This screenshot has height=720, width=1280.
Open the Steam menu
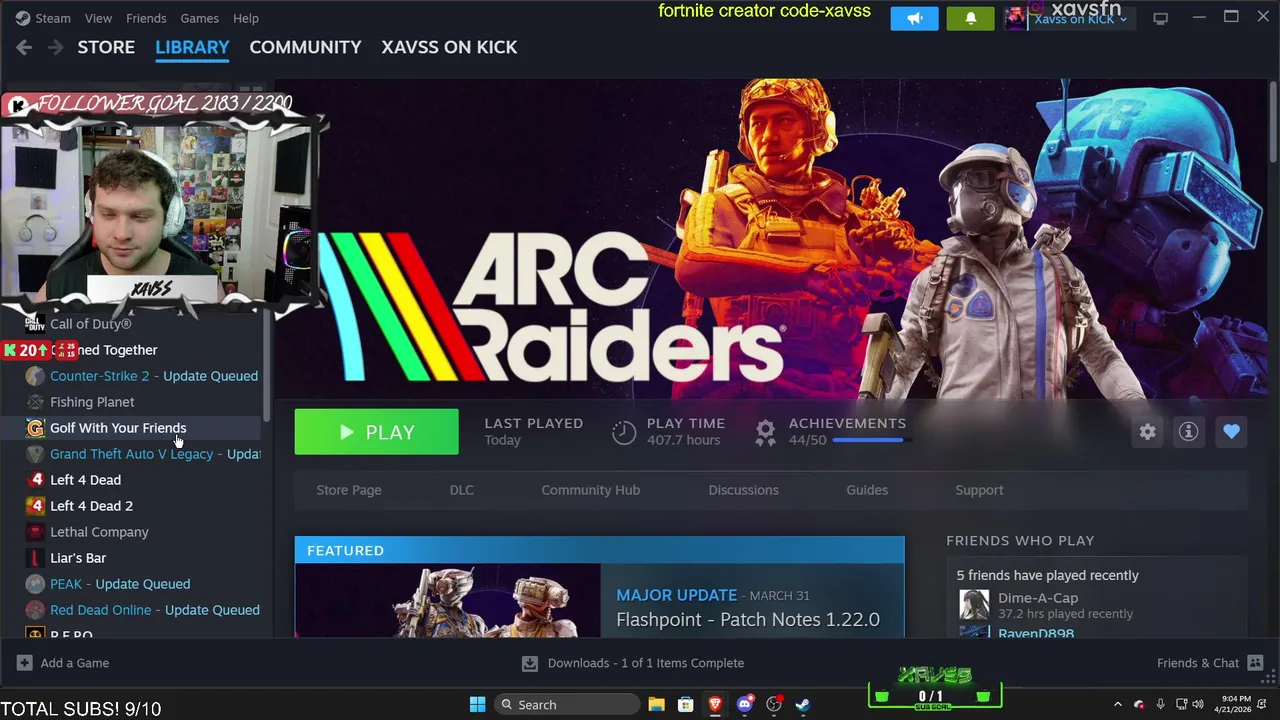point(53,18)
